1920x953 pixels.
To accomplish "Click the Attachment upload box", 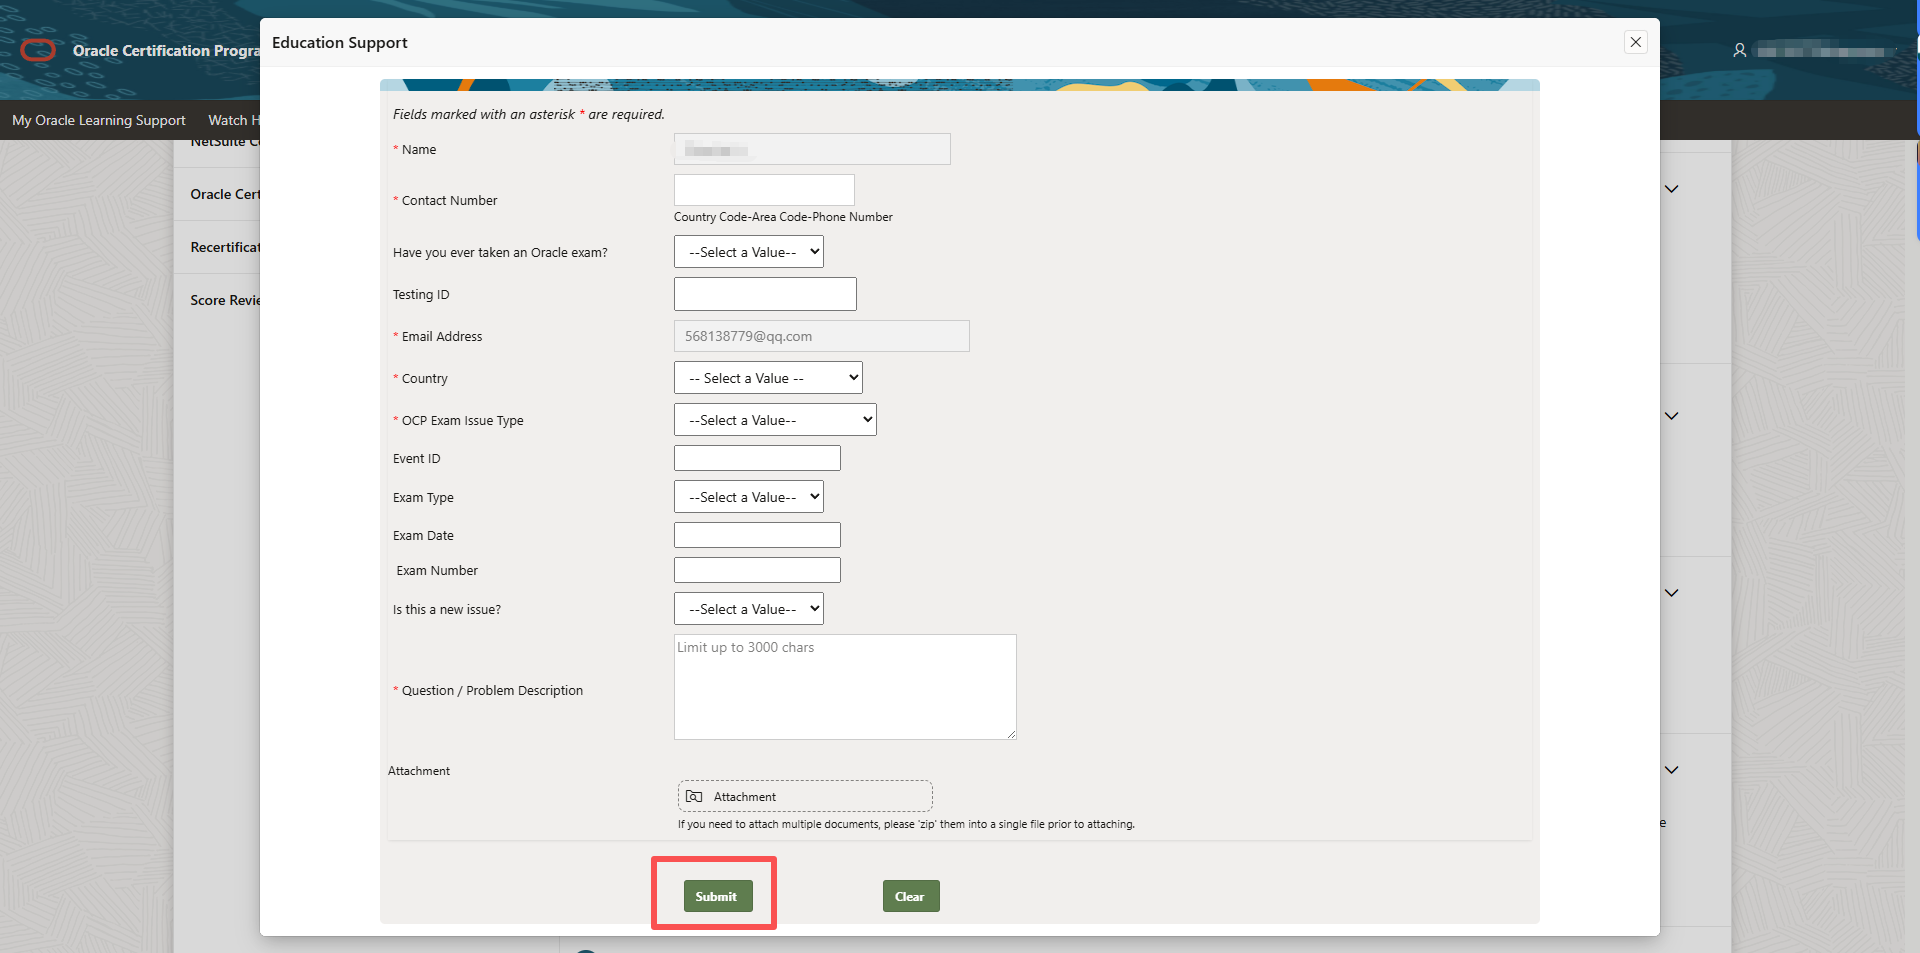I will (805, 796).
